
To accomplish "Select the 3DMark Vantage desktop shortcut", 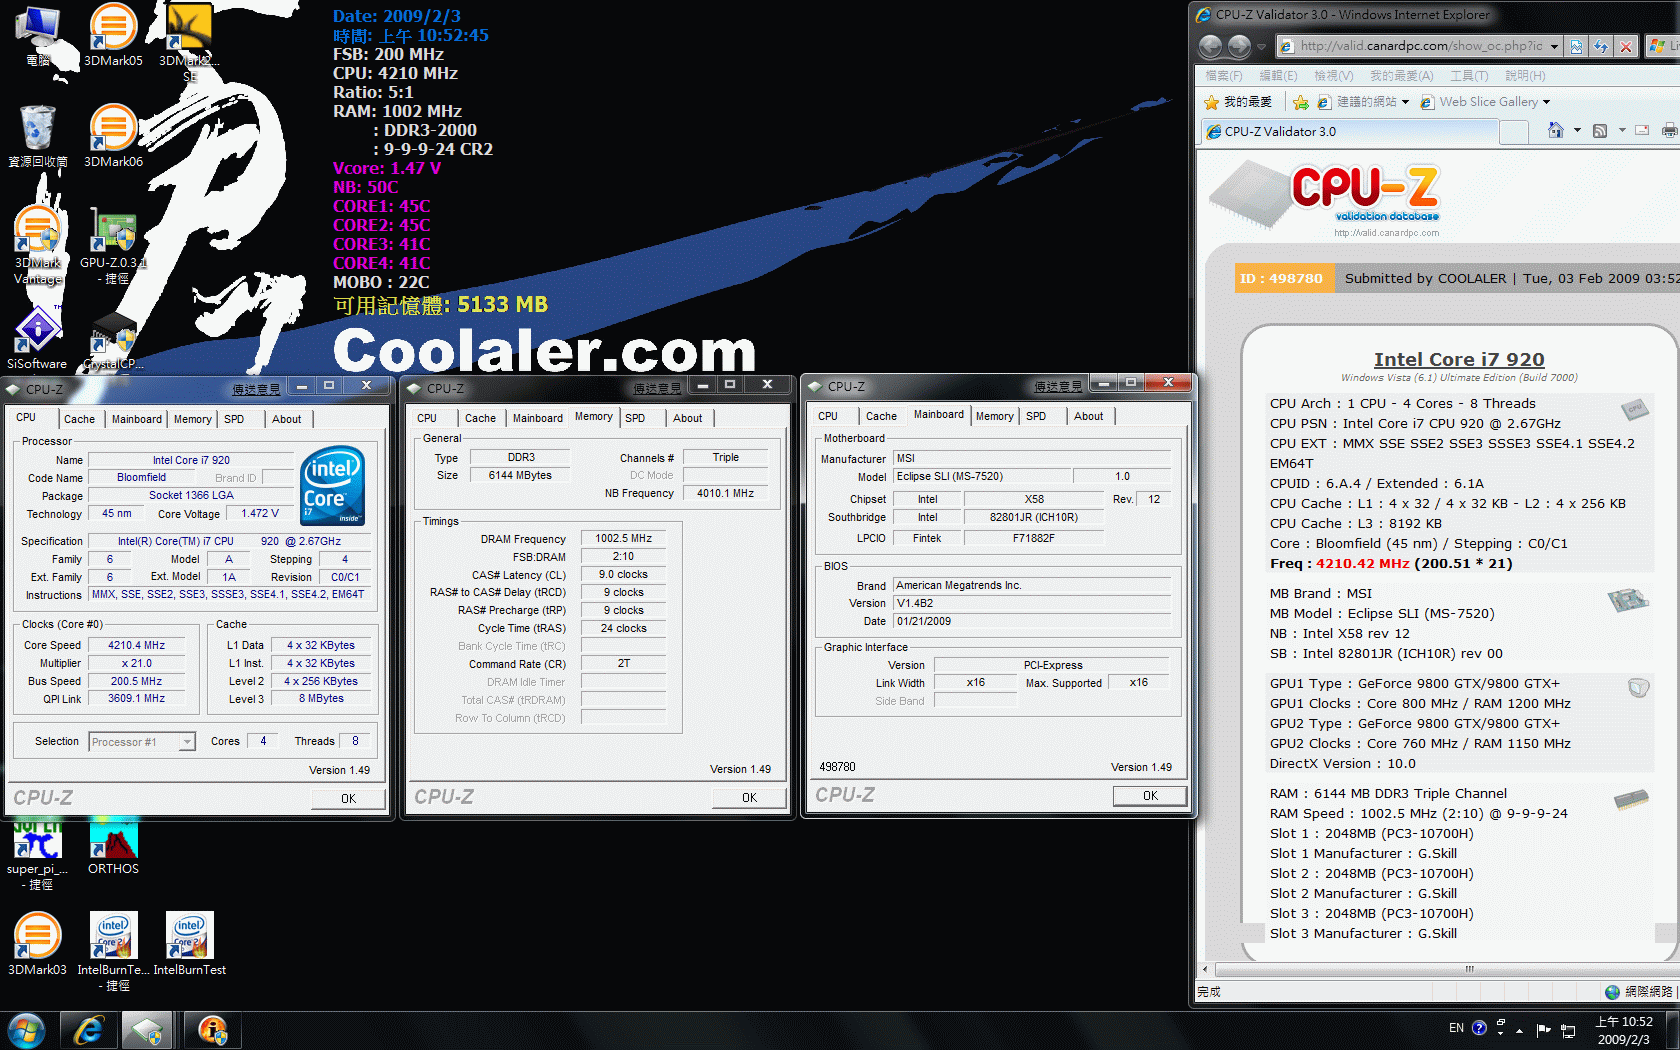I will 38,245.
